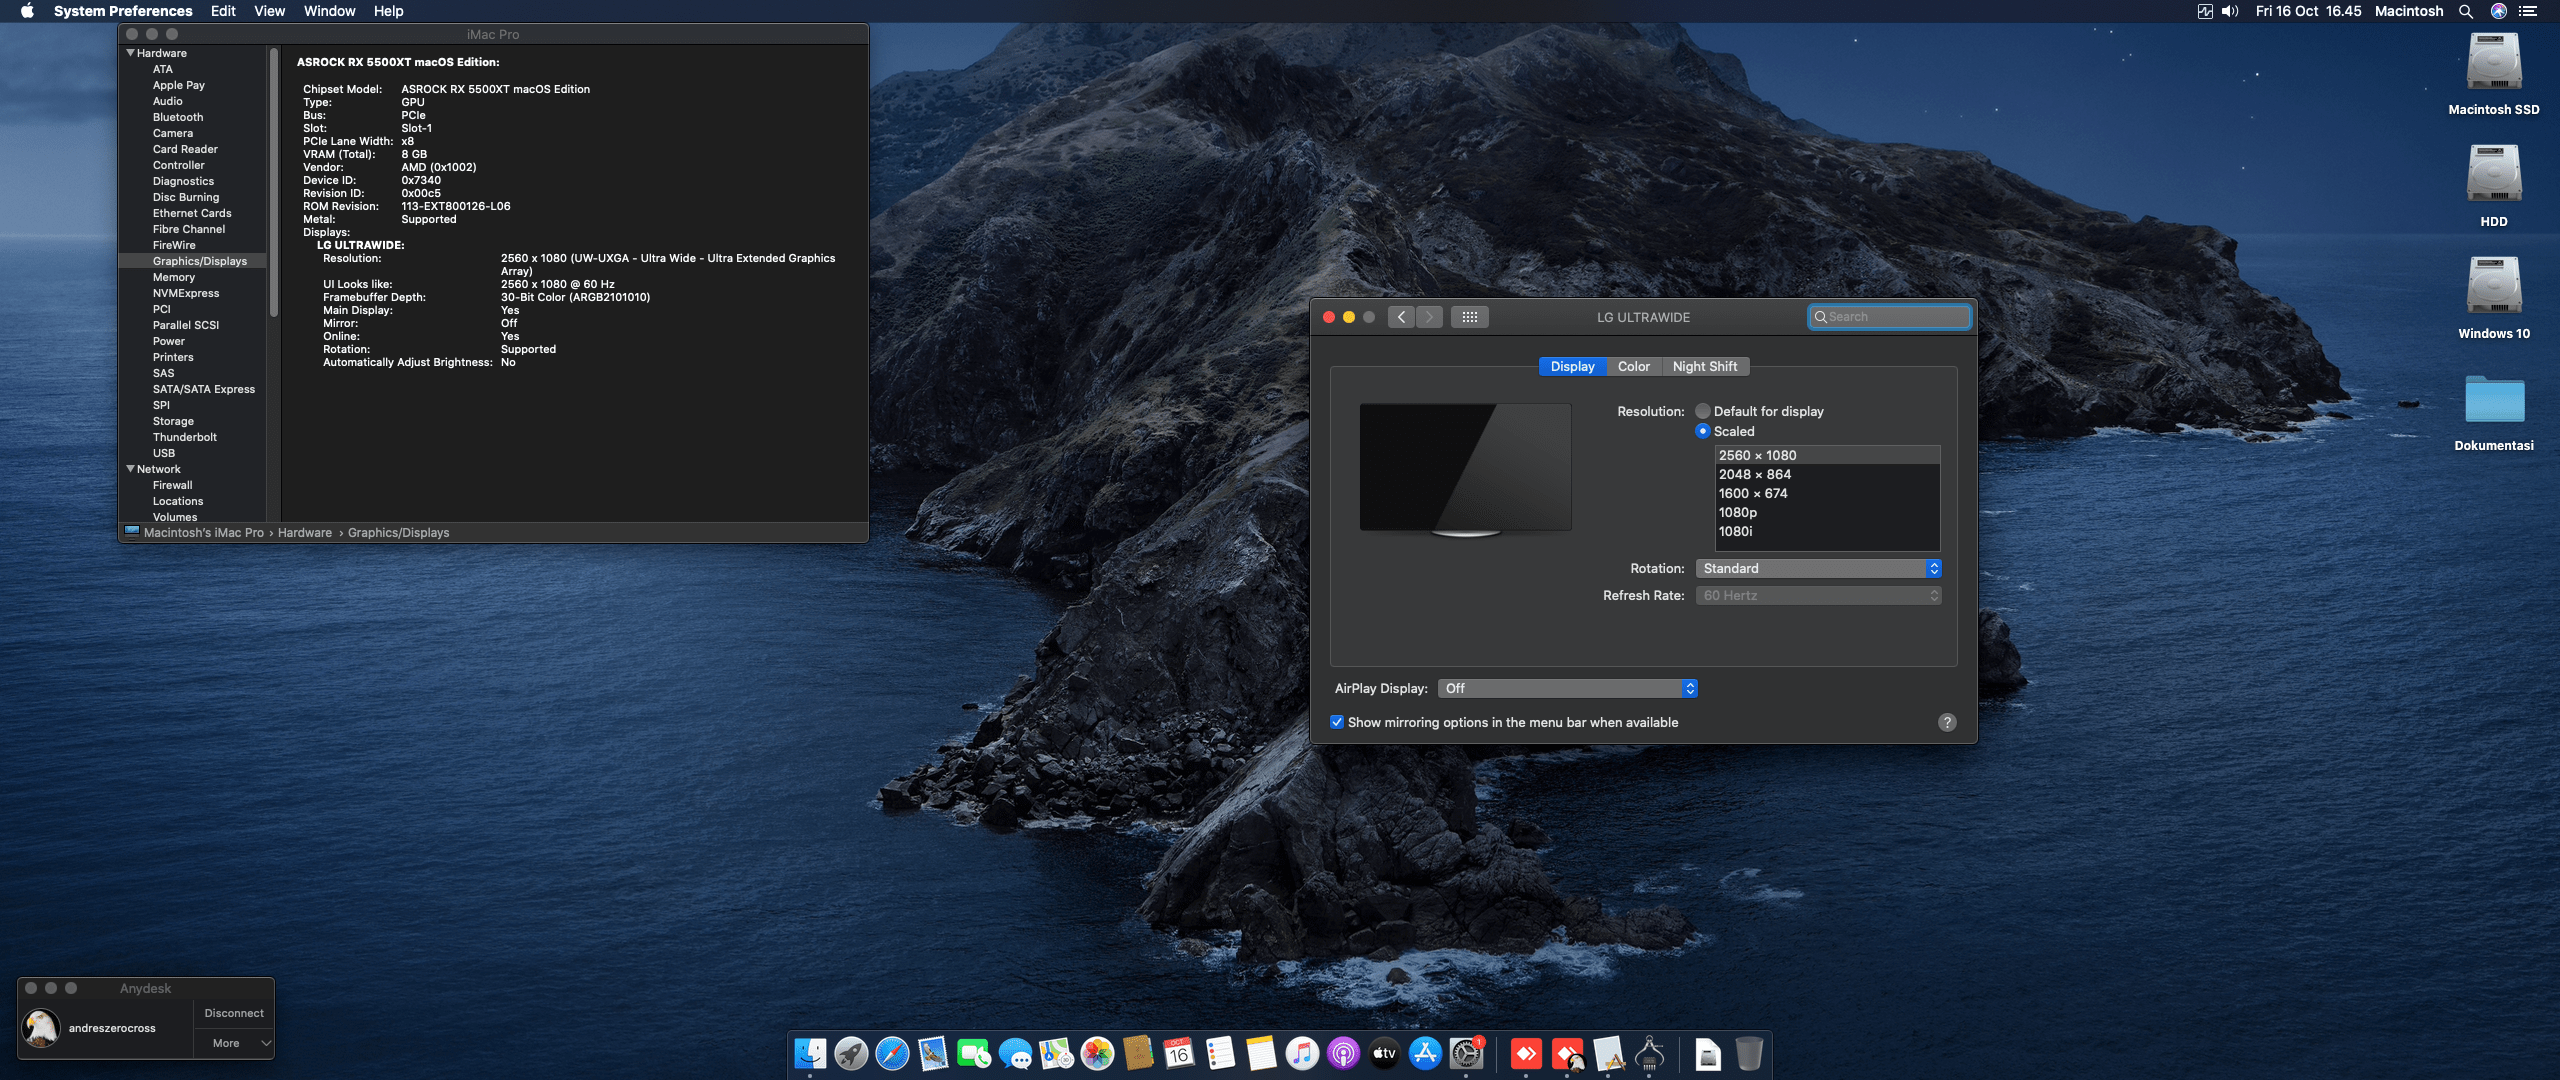Open Music note icon in Dock
Image resolution: width=2560 pixels, height=1080 pixels.
click(x=1302, y=1053)
